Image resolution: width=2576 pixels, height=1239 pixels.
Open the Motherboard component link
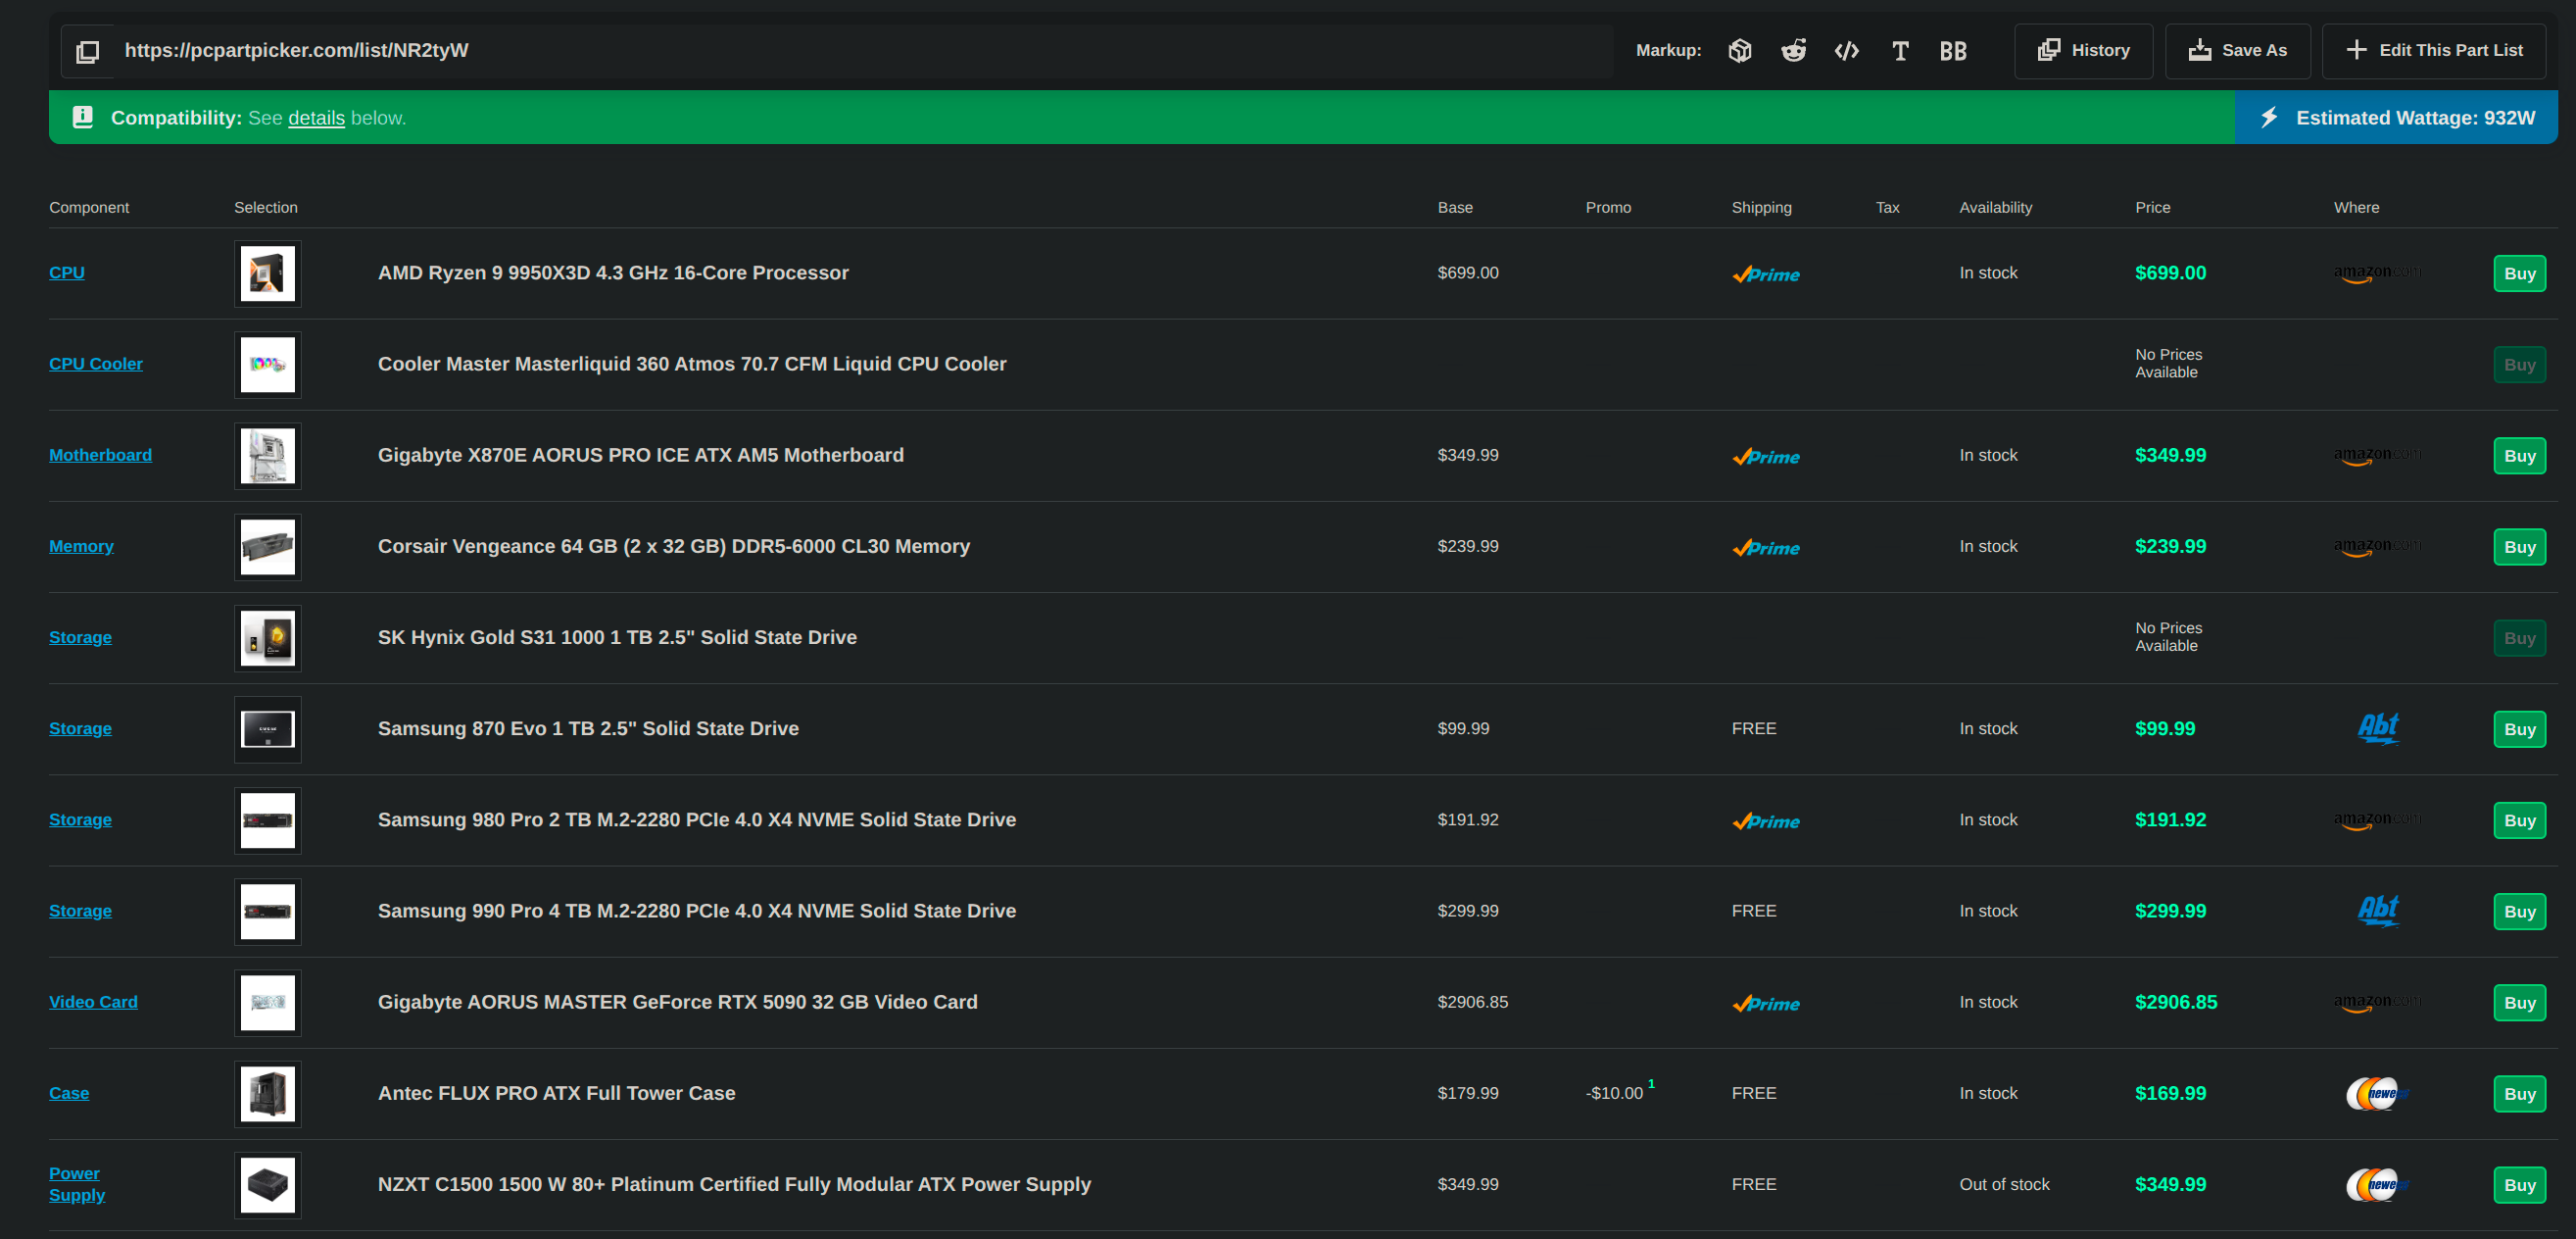[101, 455]
